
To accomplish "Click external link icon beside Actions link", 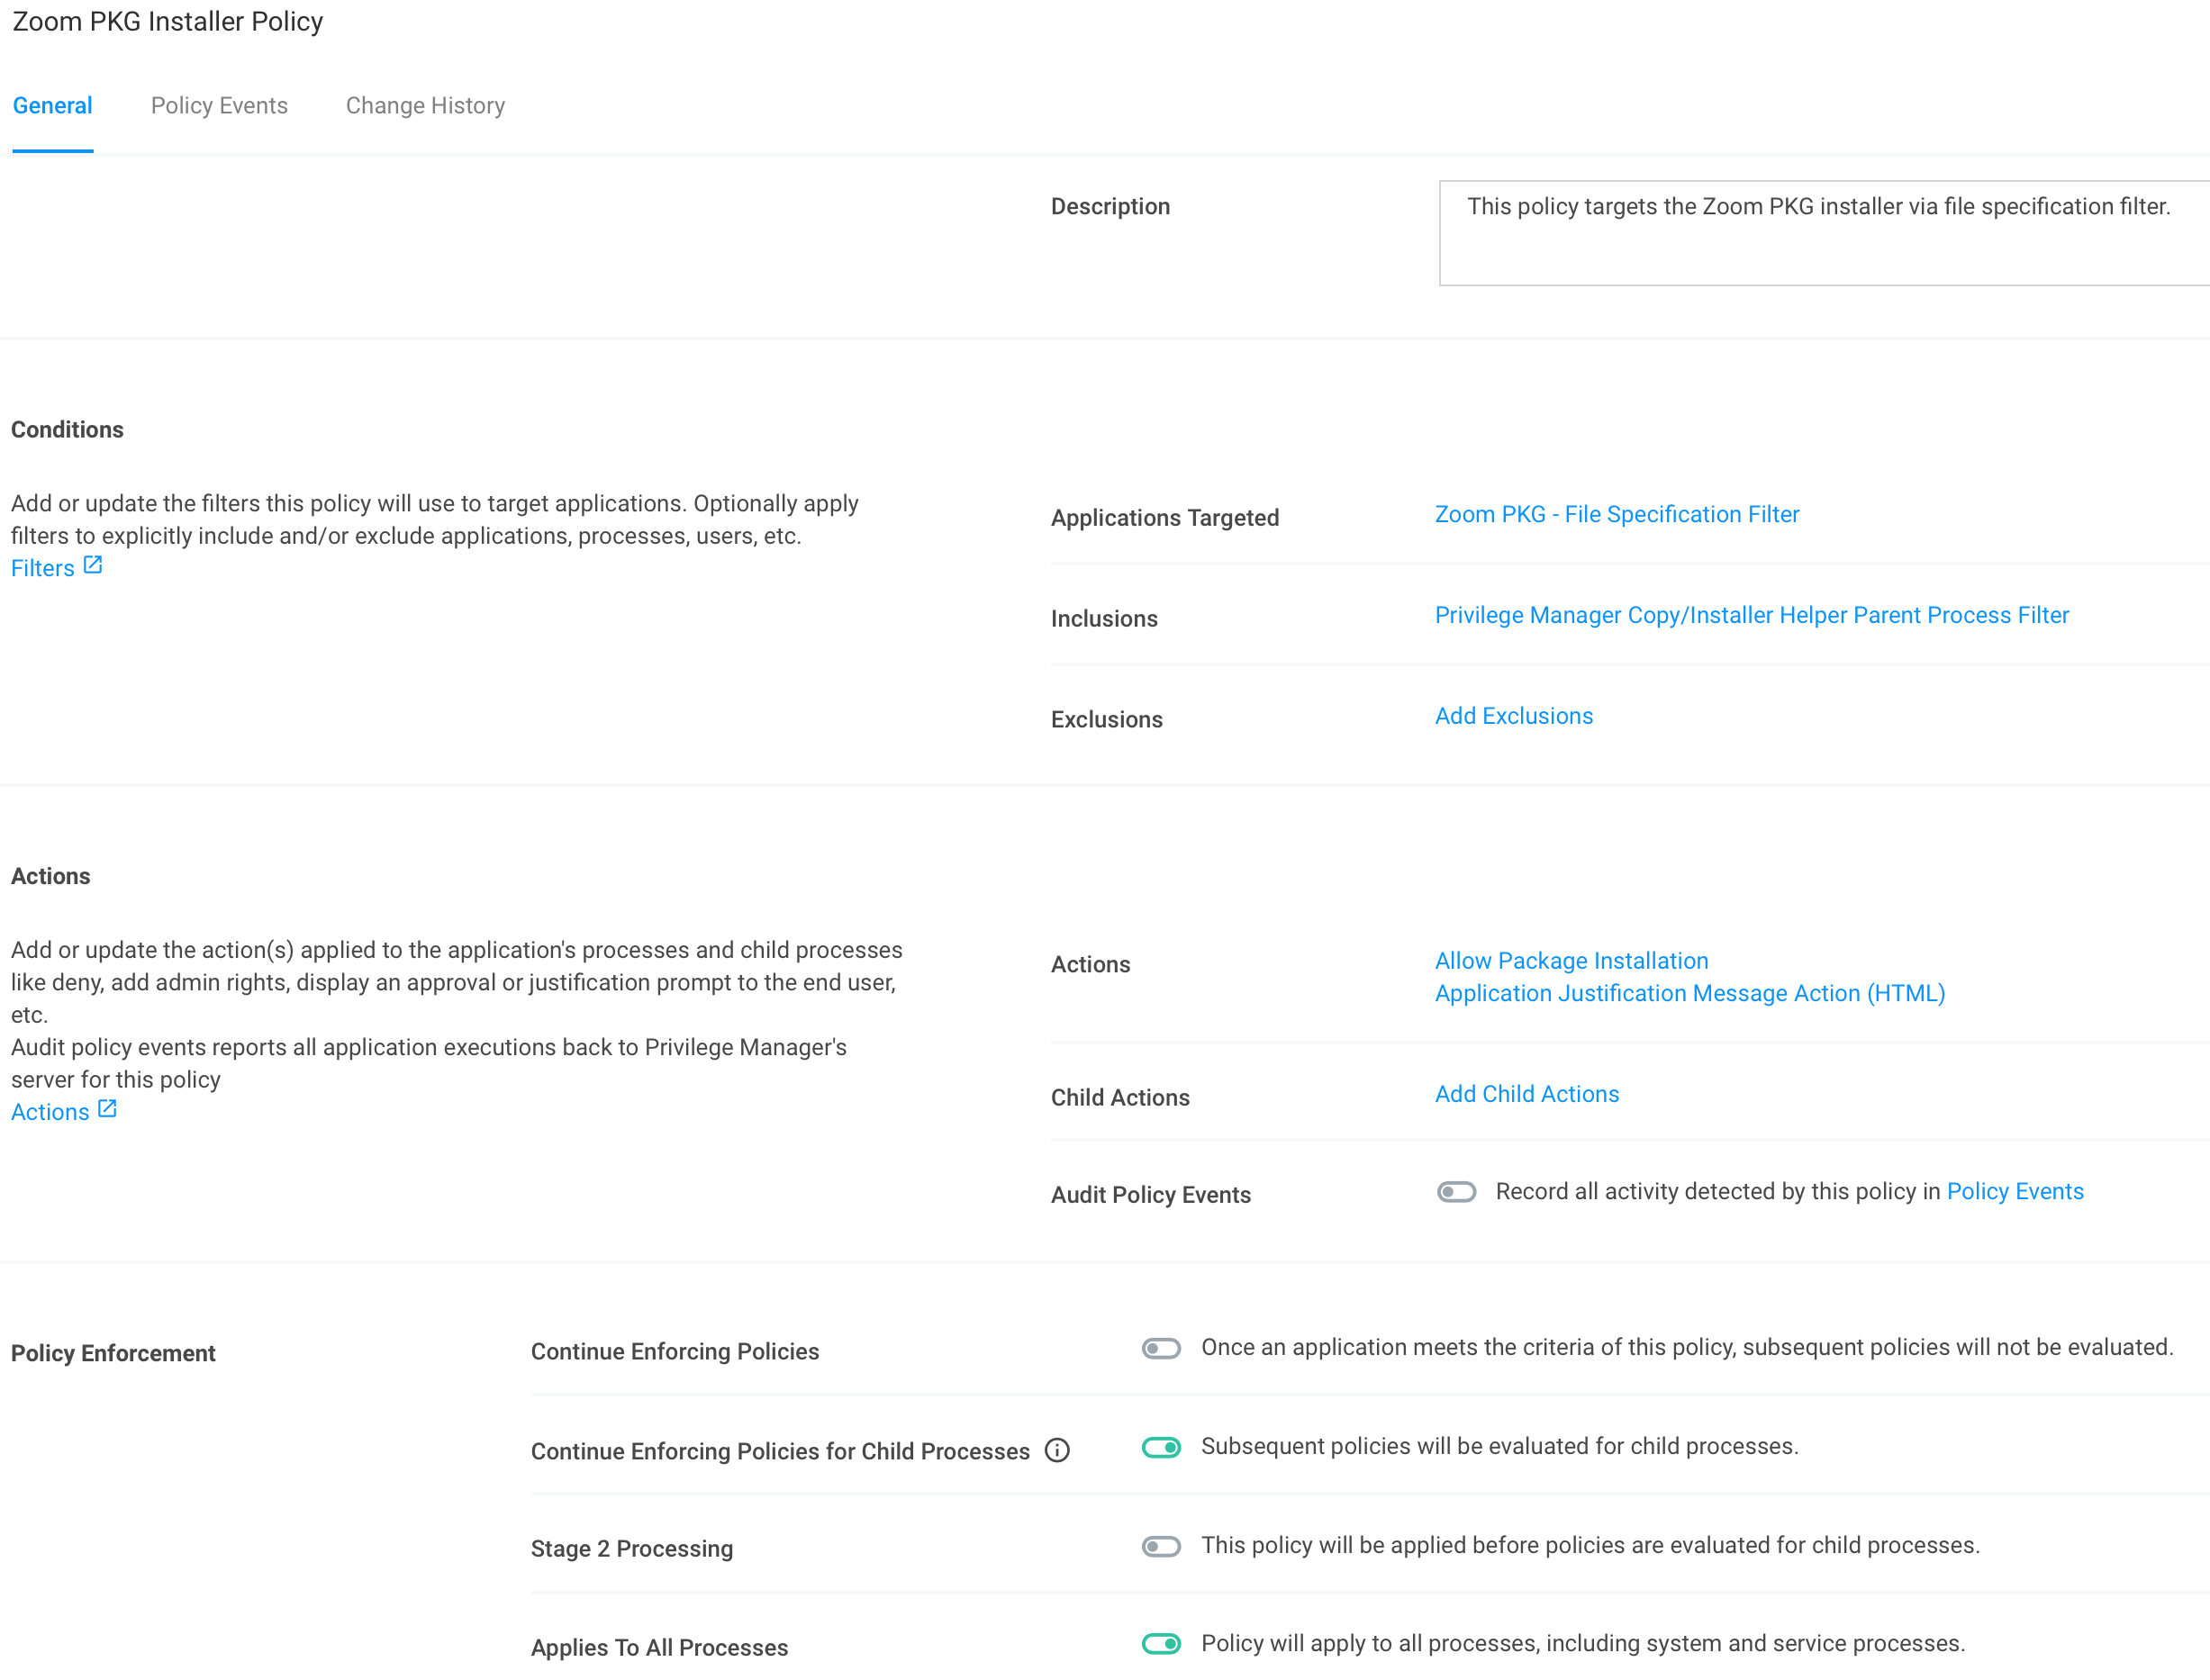I will tap(107, 1110).
